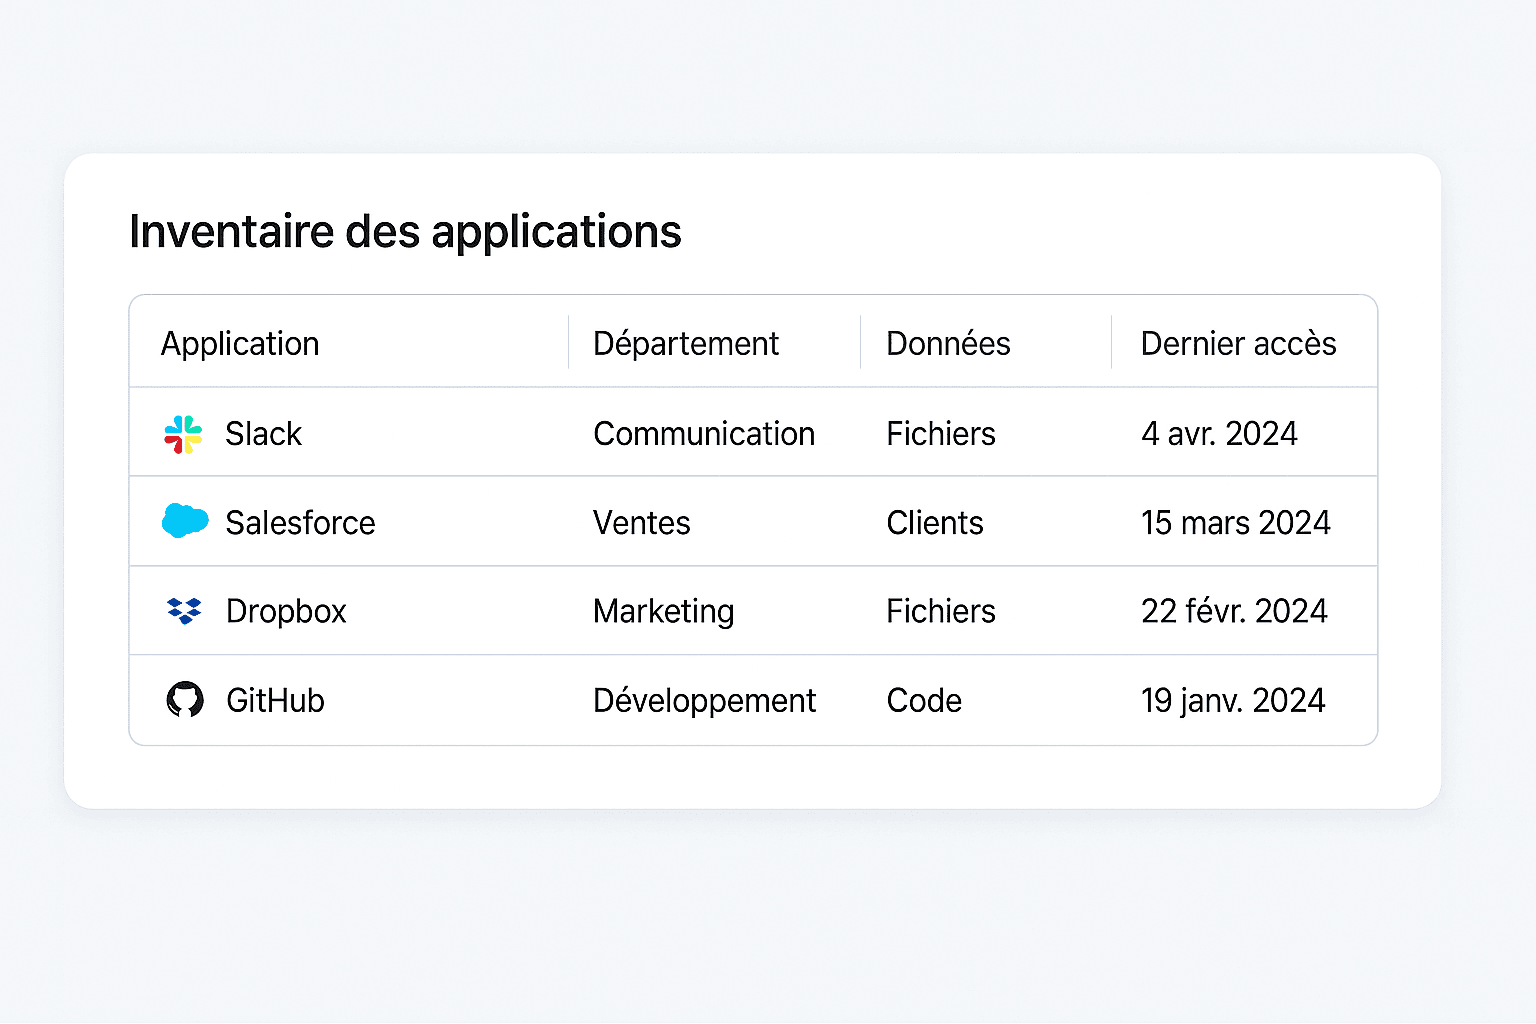Click the Dropbox icon
Screen dimensions: 1536x1024
pyautogui.click(x=185, y=610)
